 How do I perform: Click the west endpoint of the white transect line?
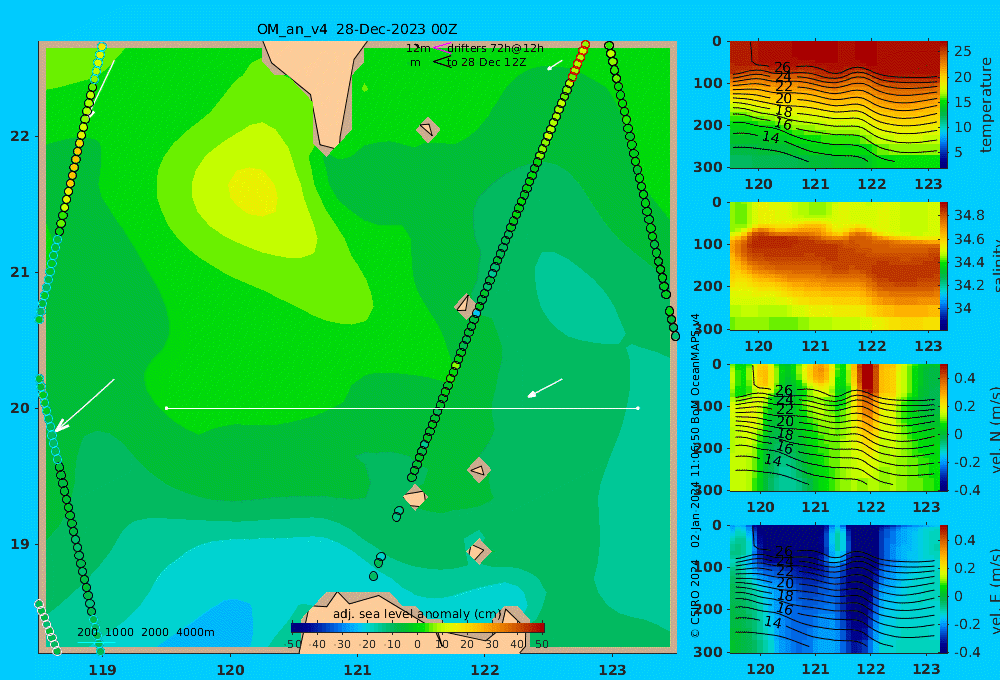click(x=166, y=408)
